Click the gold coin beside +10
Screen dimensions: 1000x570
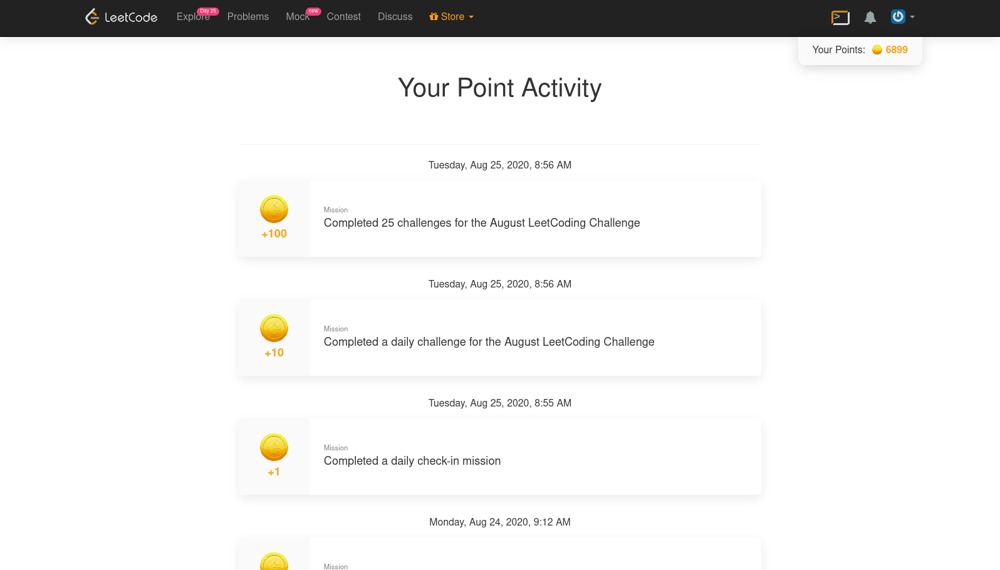[274, 328]
